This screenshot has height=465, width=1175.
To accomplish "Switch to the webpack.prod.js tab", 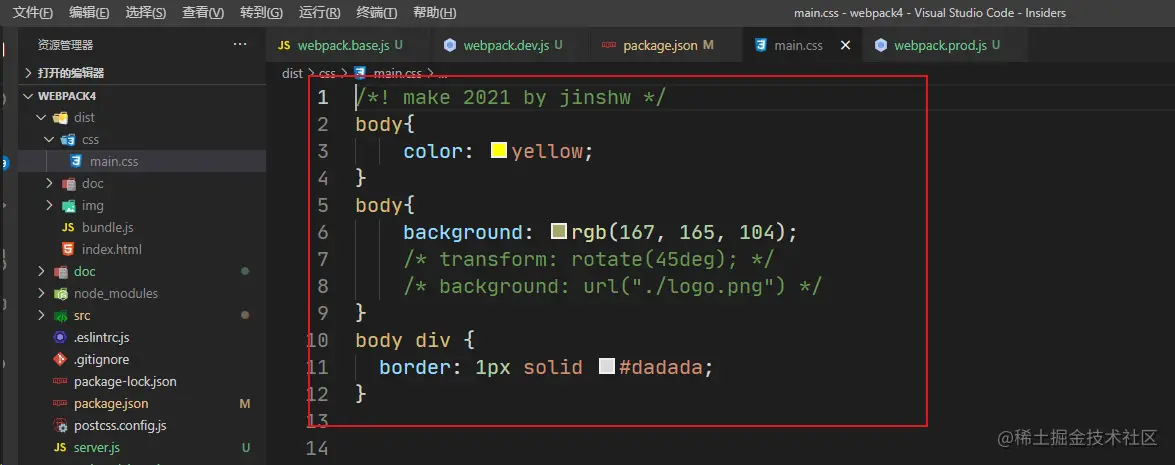I will click(x=946, y=46).
